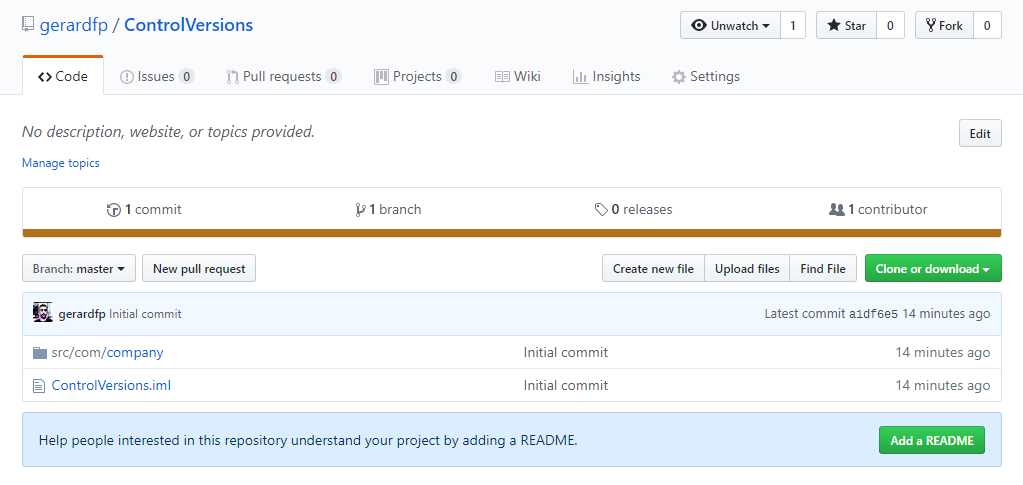The height and width of the screenshot is (485, 1023).
Task: Click the file icon beside ControlVersions.iml
Action: [40, 386]
